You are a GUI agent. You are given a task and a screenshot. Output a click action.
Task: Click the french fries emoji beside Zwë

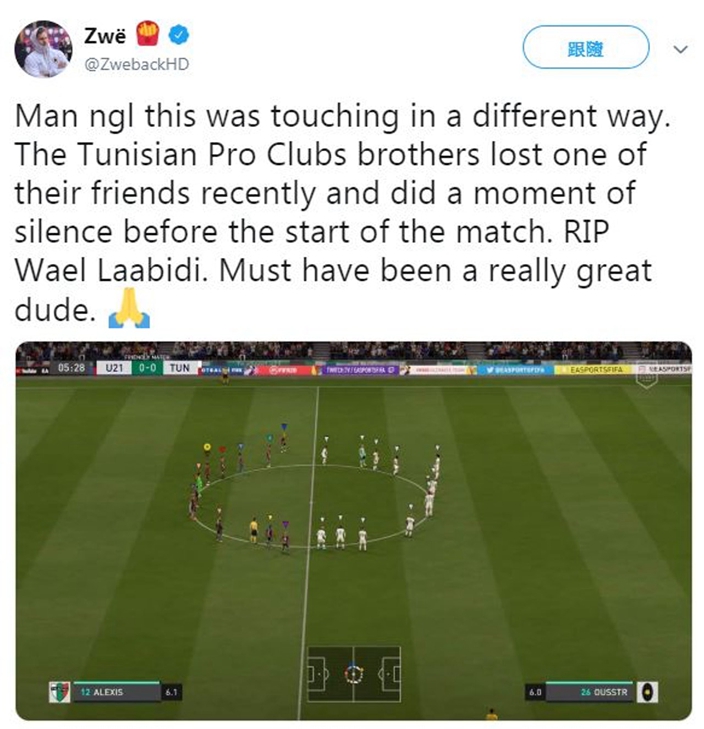point(147,34)
